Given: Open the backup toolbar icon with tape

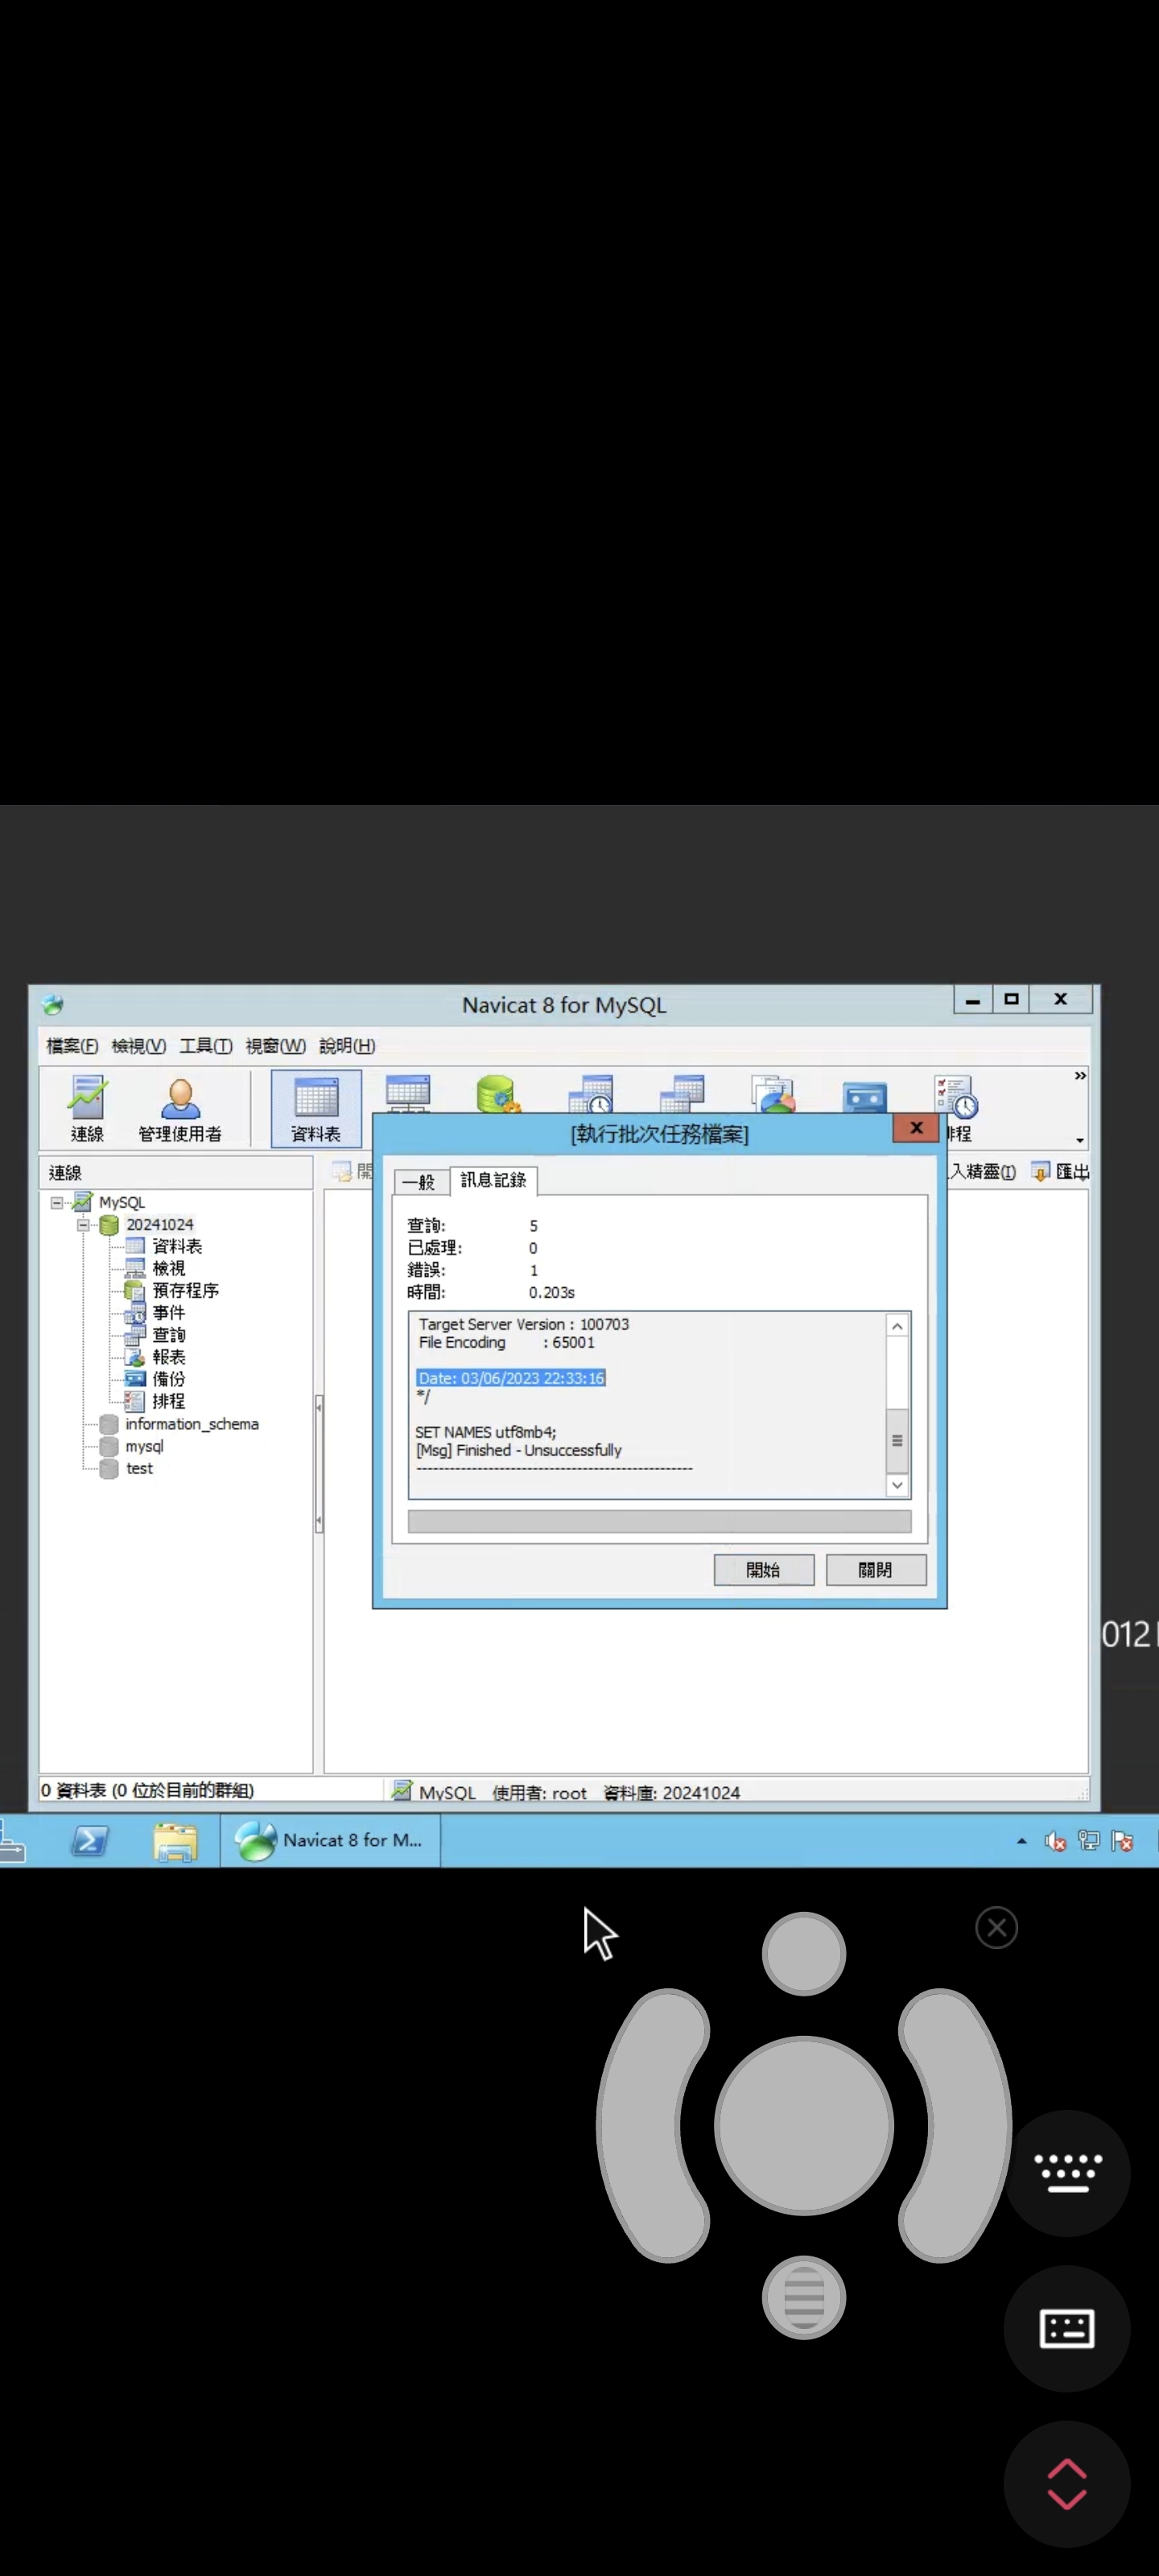Looking at the screenshot, I should coord(865,1096).
